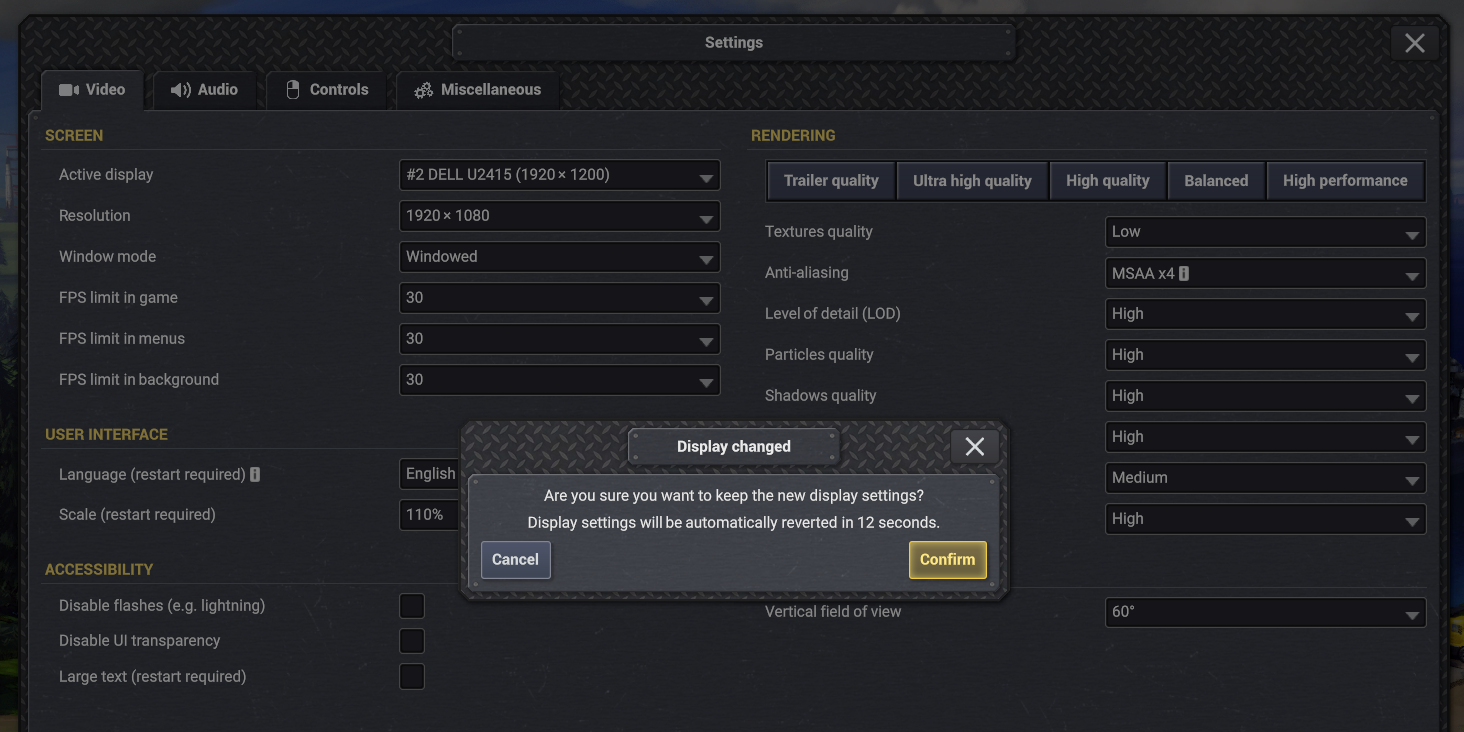Apply the High performance preset

[1344, 181]
